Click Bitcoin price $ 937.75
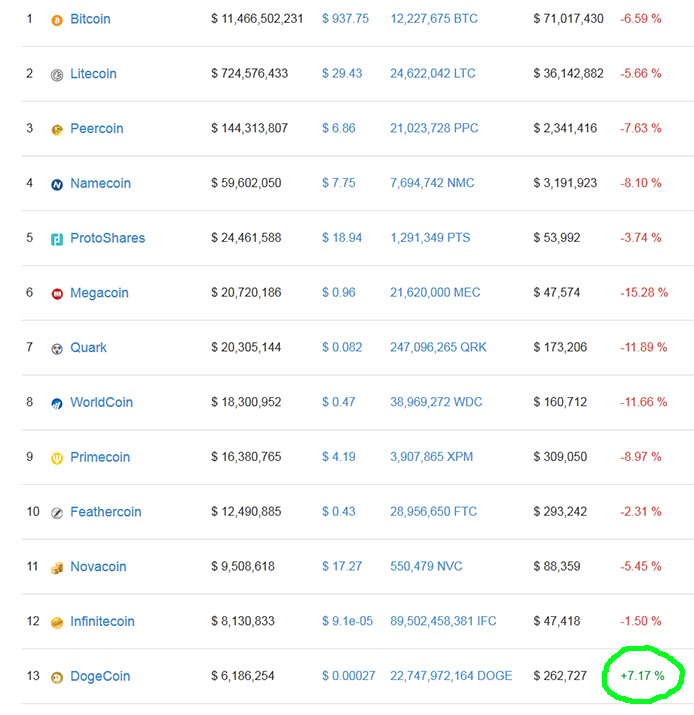This screenshot has width=694, height=715. pos(345,19)
